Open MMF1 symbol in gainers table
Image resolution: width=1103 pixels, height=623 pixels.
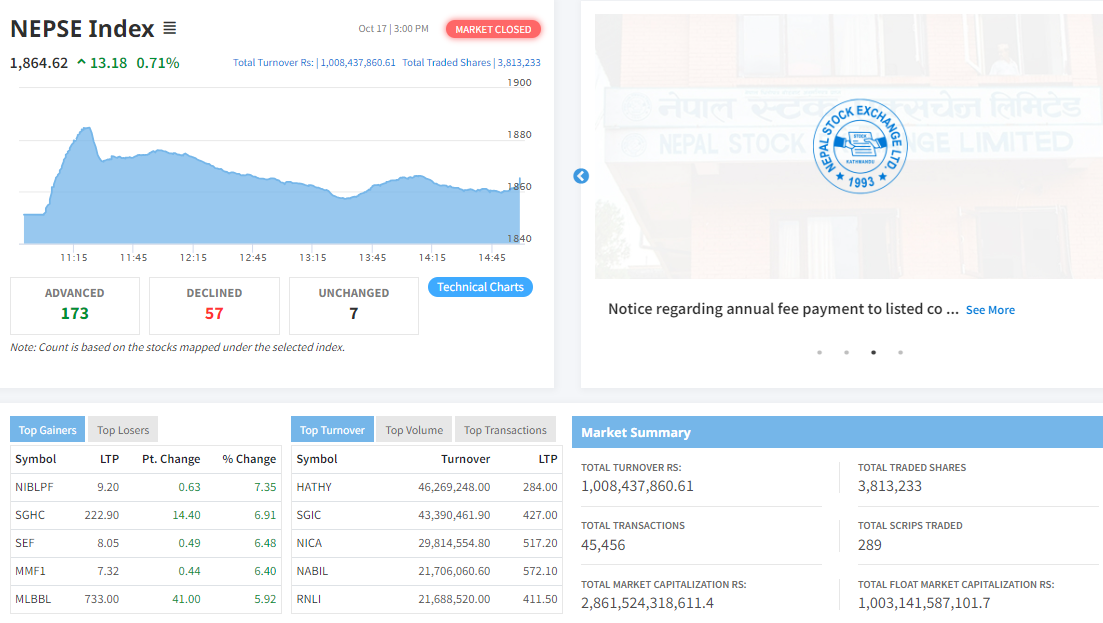click(30, 571)
